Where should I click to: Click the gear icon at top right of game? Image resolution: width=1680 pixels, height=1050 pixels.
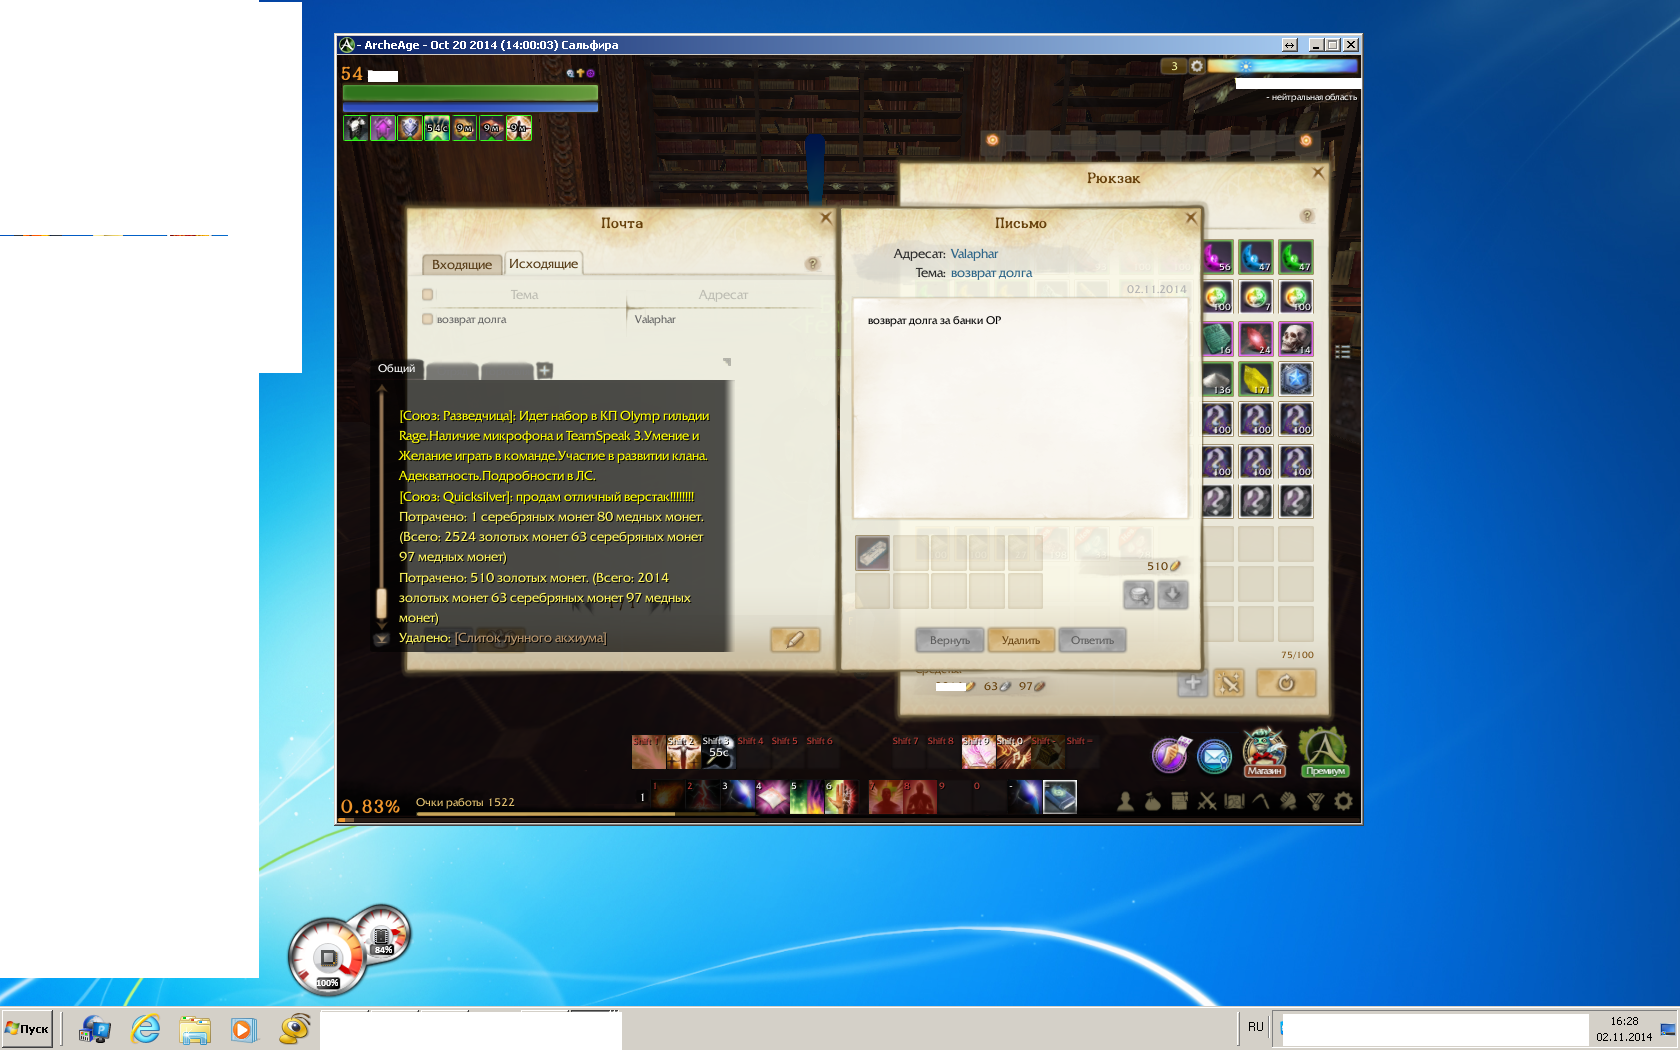point(1196,66)
